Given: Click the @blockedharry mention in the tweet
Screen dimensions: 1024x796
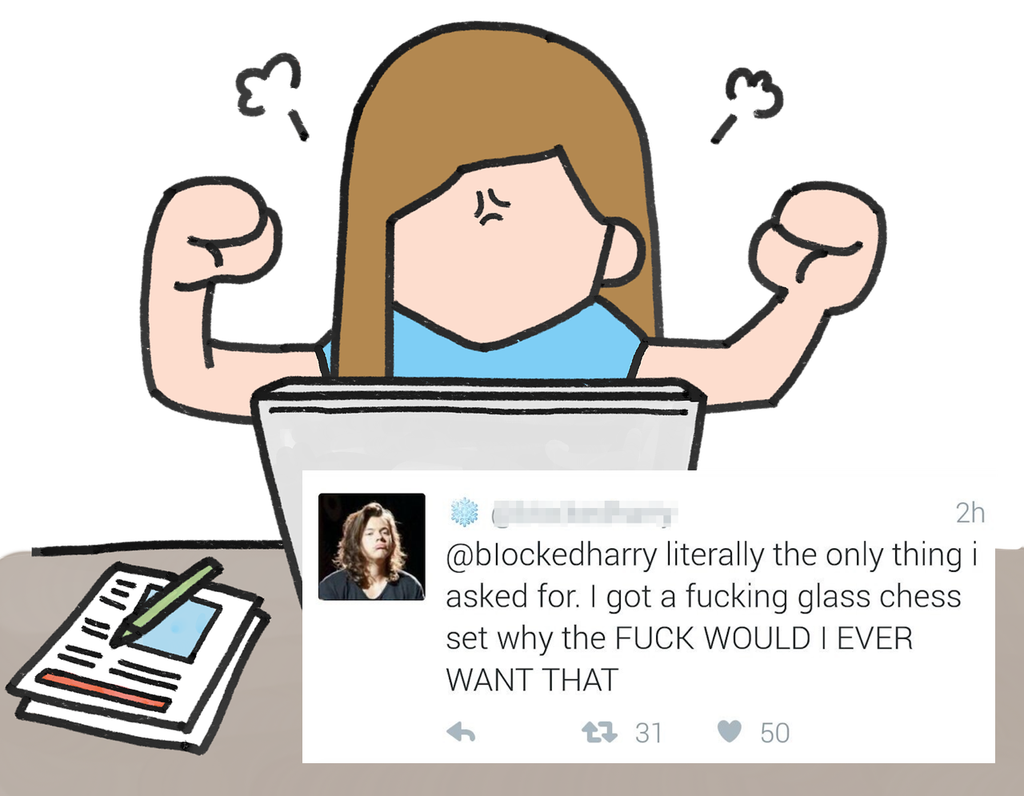Looking at the screenshot, I should point(551,556).
